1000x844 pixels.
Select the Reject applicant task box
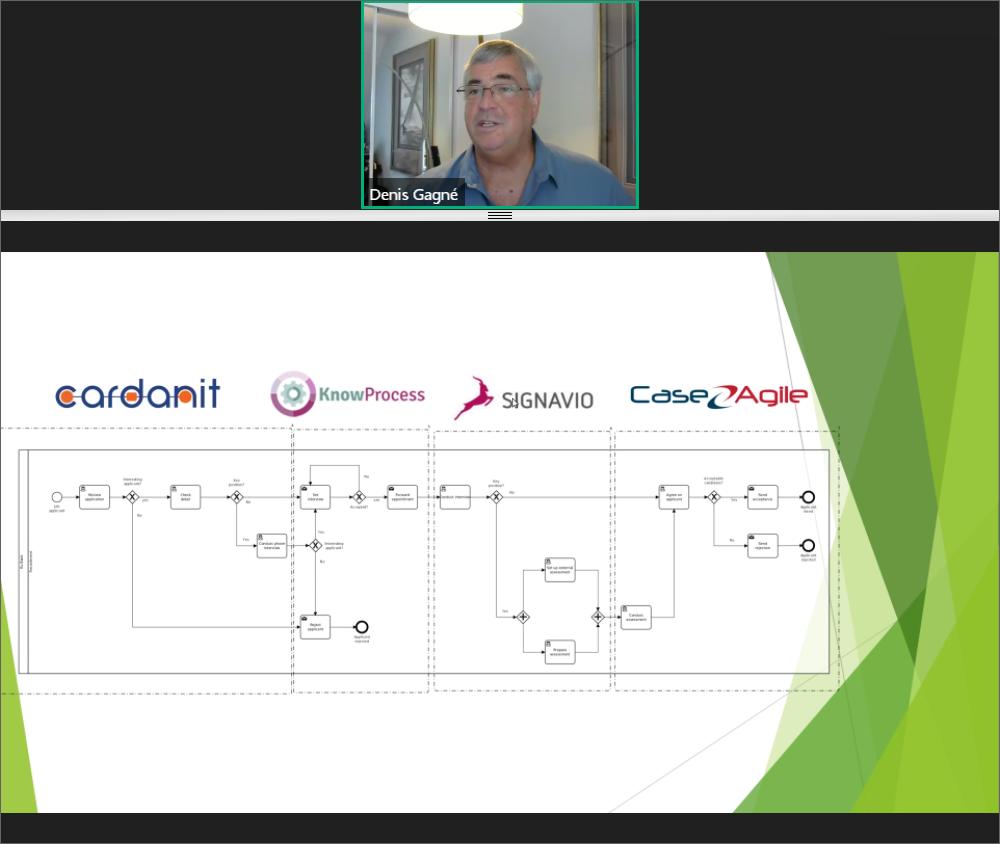click(x=315, y=627)
